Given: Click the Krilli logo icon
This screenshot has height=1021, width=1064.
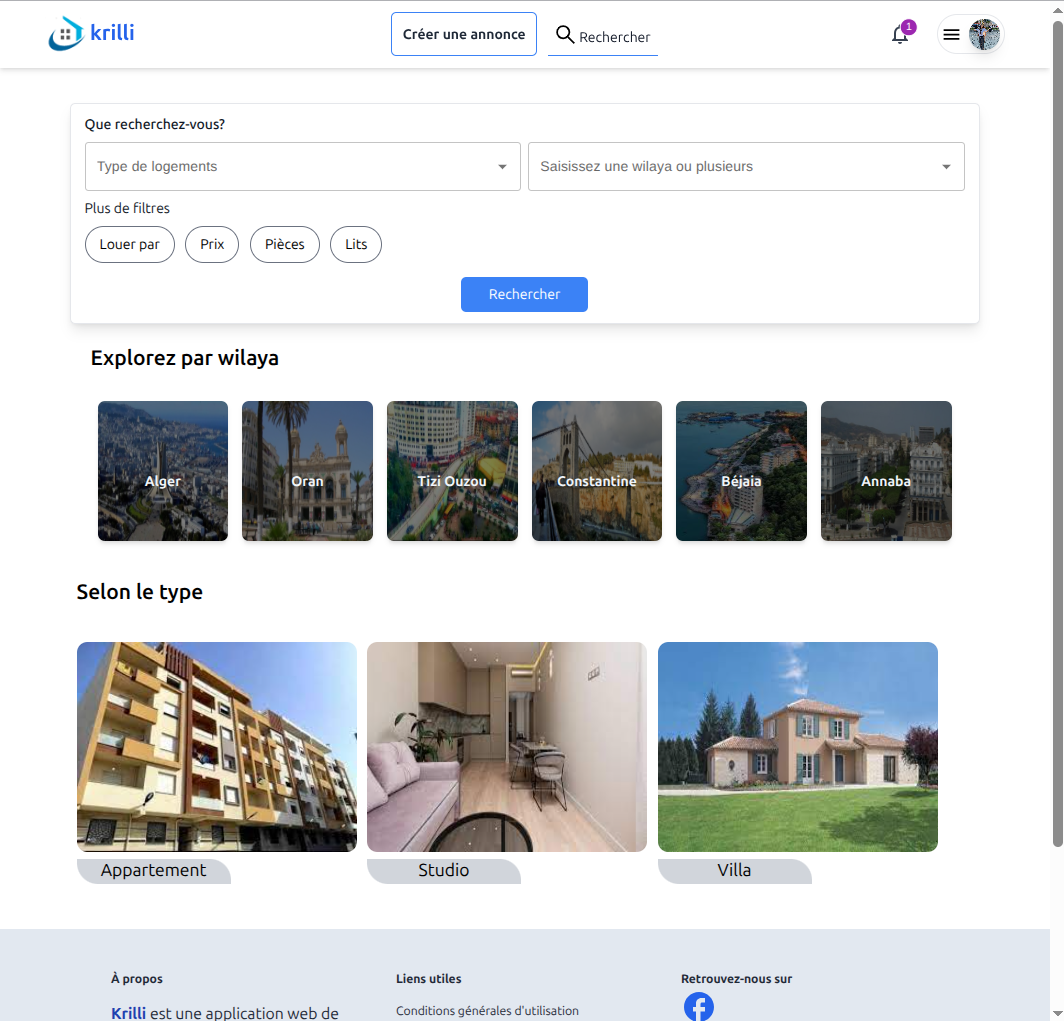Looking at the screenshot, I should tap(66, 34).
